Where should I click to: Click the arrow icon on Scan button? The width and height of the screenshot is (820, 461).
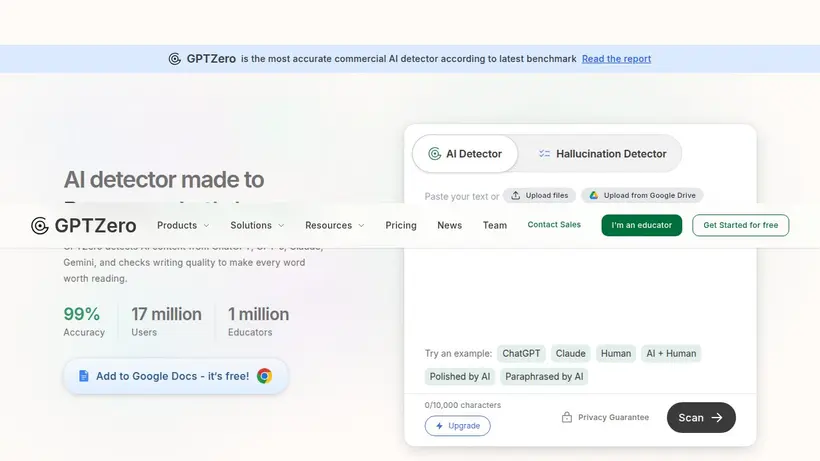(717, 417)
